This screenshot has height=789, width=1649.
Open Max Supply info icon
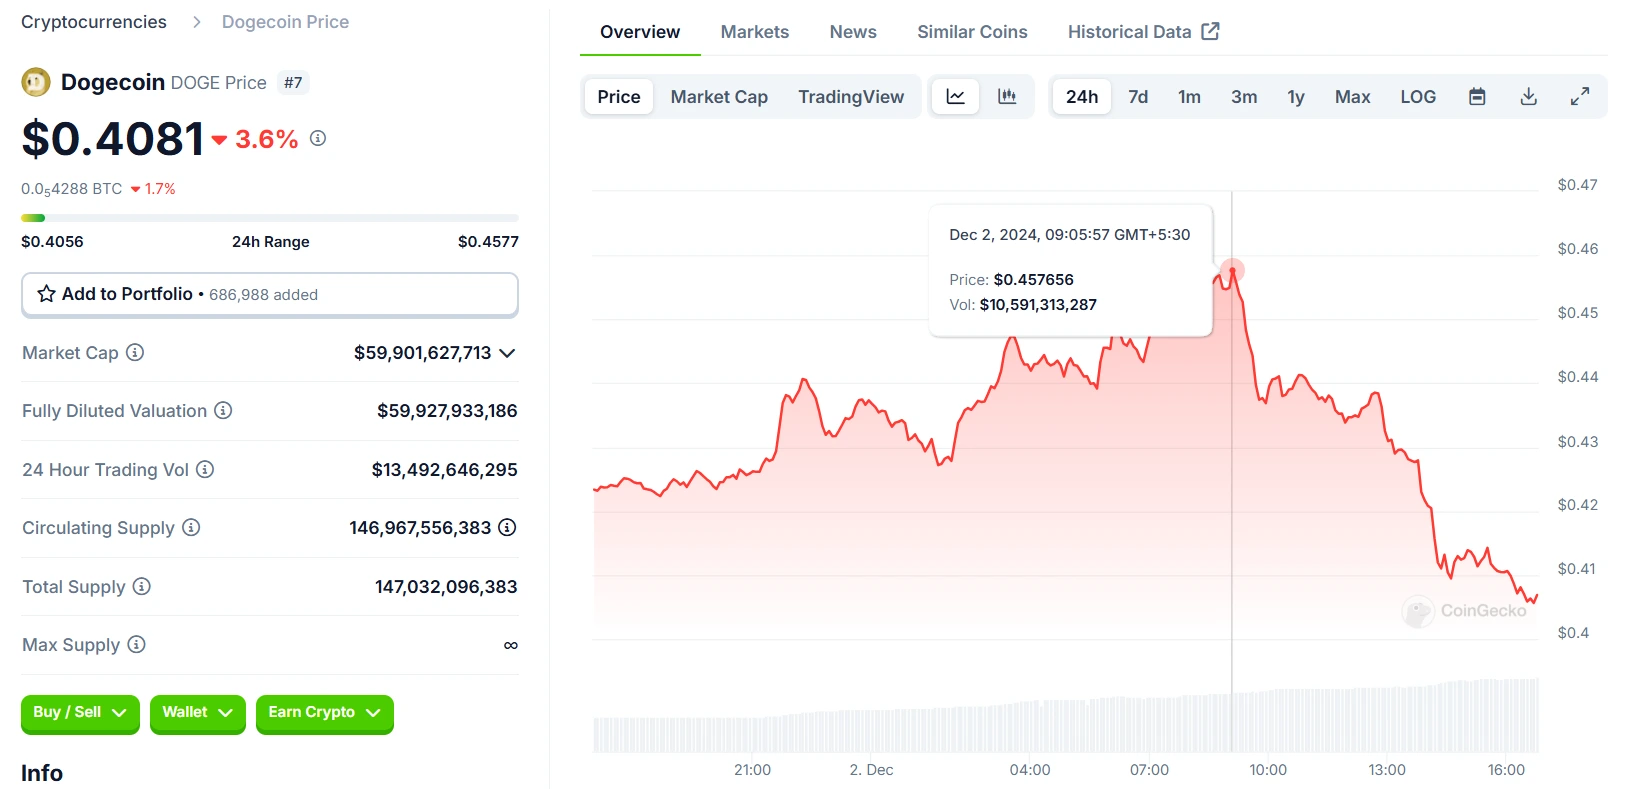(136, 644)
